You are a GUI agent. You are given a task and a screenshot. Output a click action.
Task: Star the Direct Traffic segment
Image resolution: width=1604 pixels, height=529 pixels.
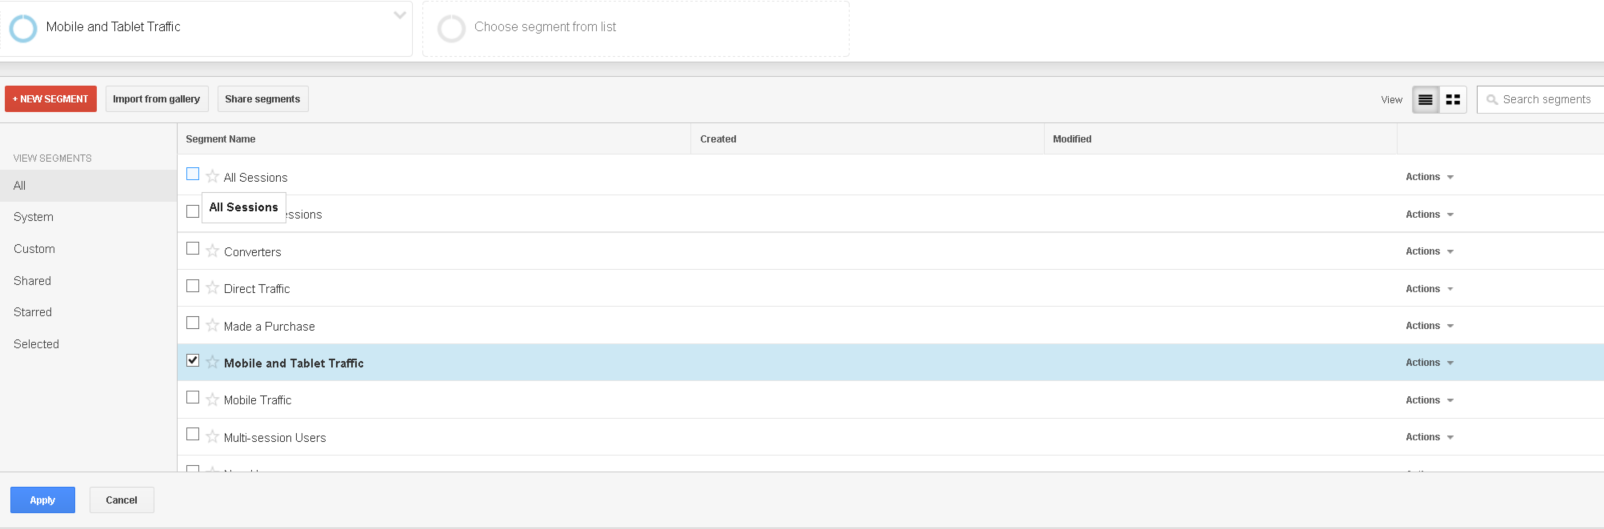[x=212, y=288]
